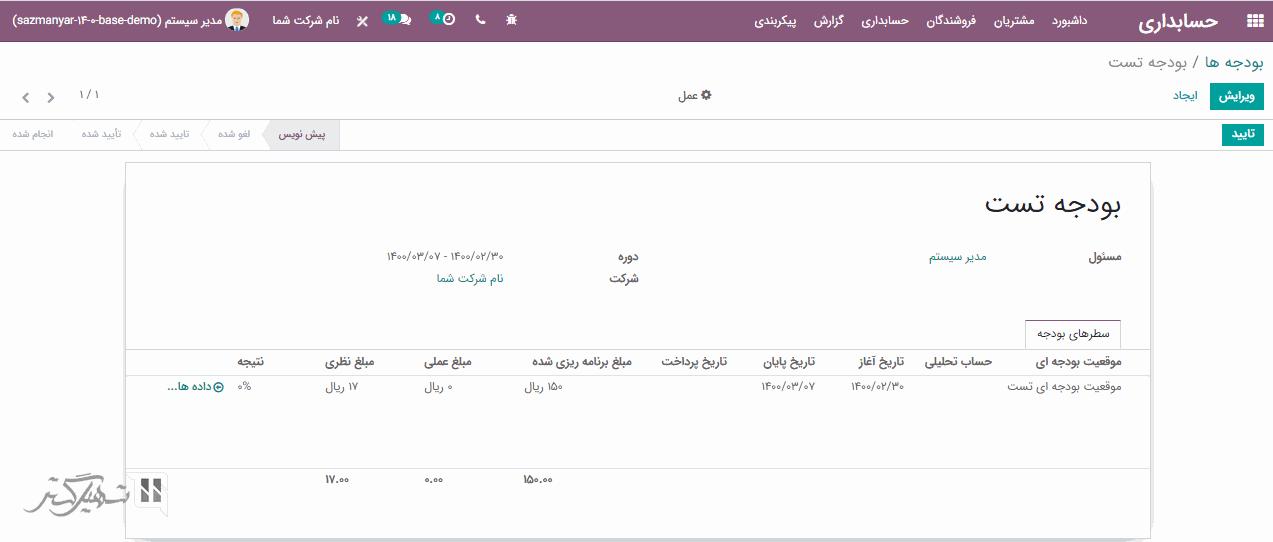Go to the next record arrow
This screenshot has width=1273, height=542.
(51, 98)
